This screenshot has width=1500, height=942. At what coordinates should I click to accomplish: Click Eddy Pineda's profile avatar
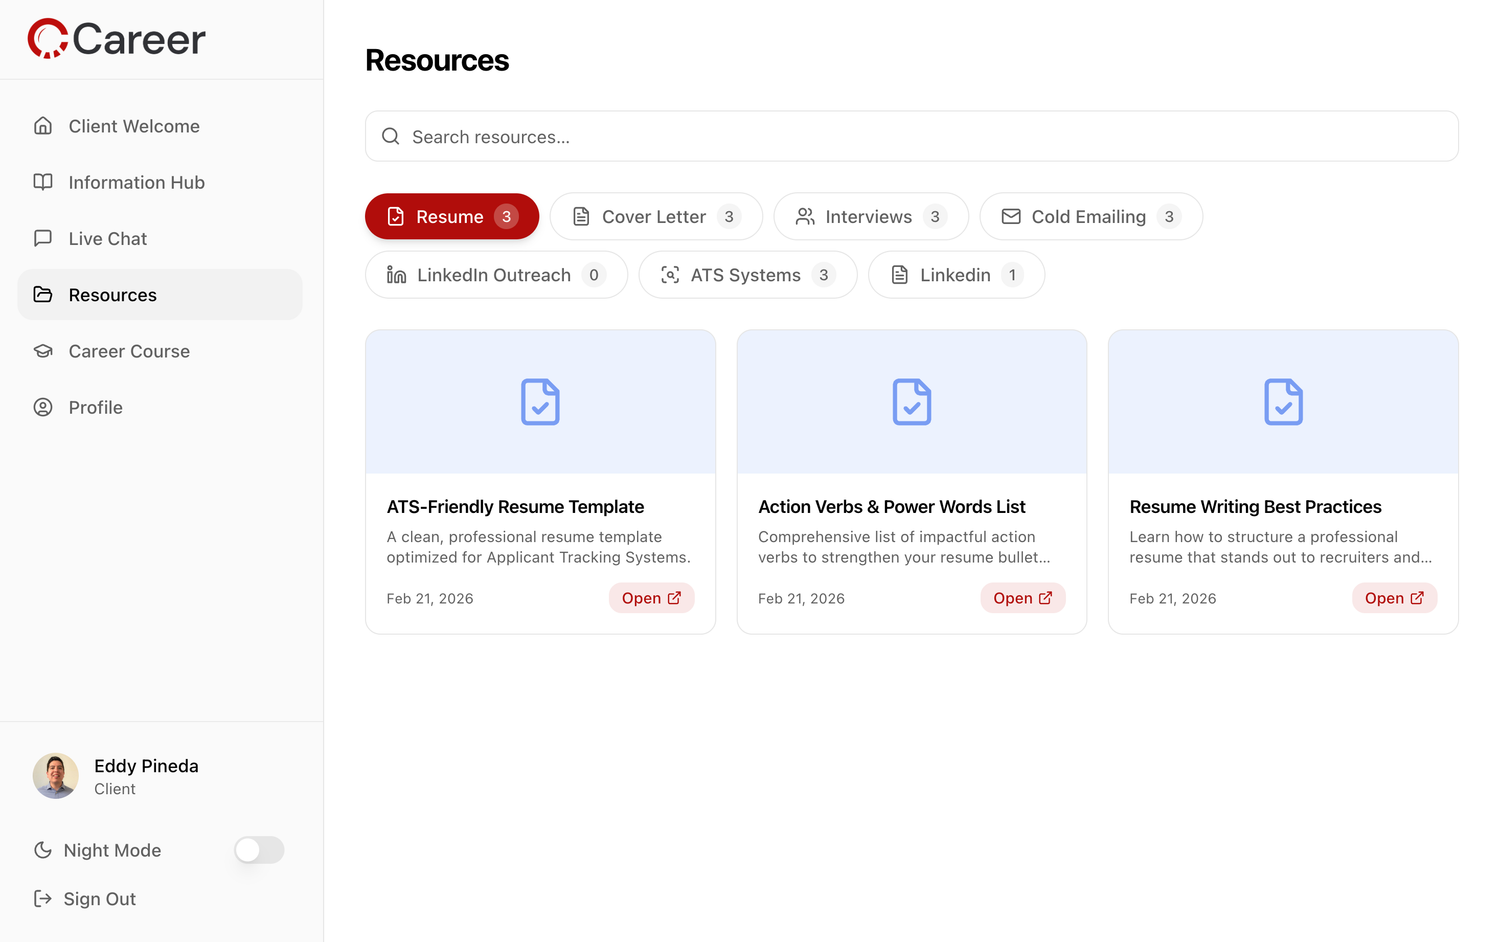(56, 776)
